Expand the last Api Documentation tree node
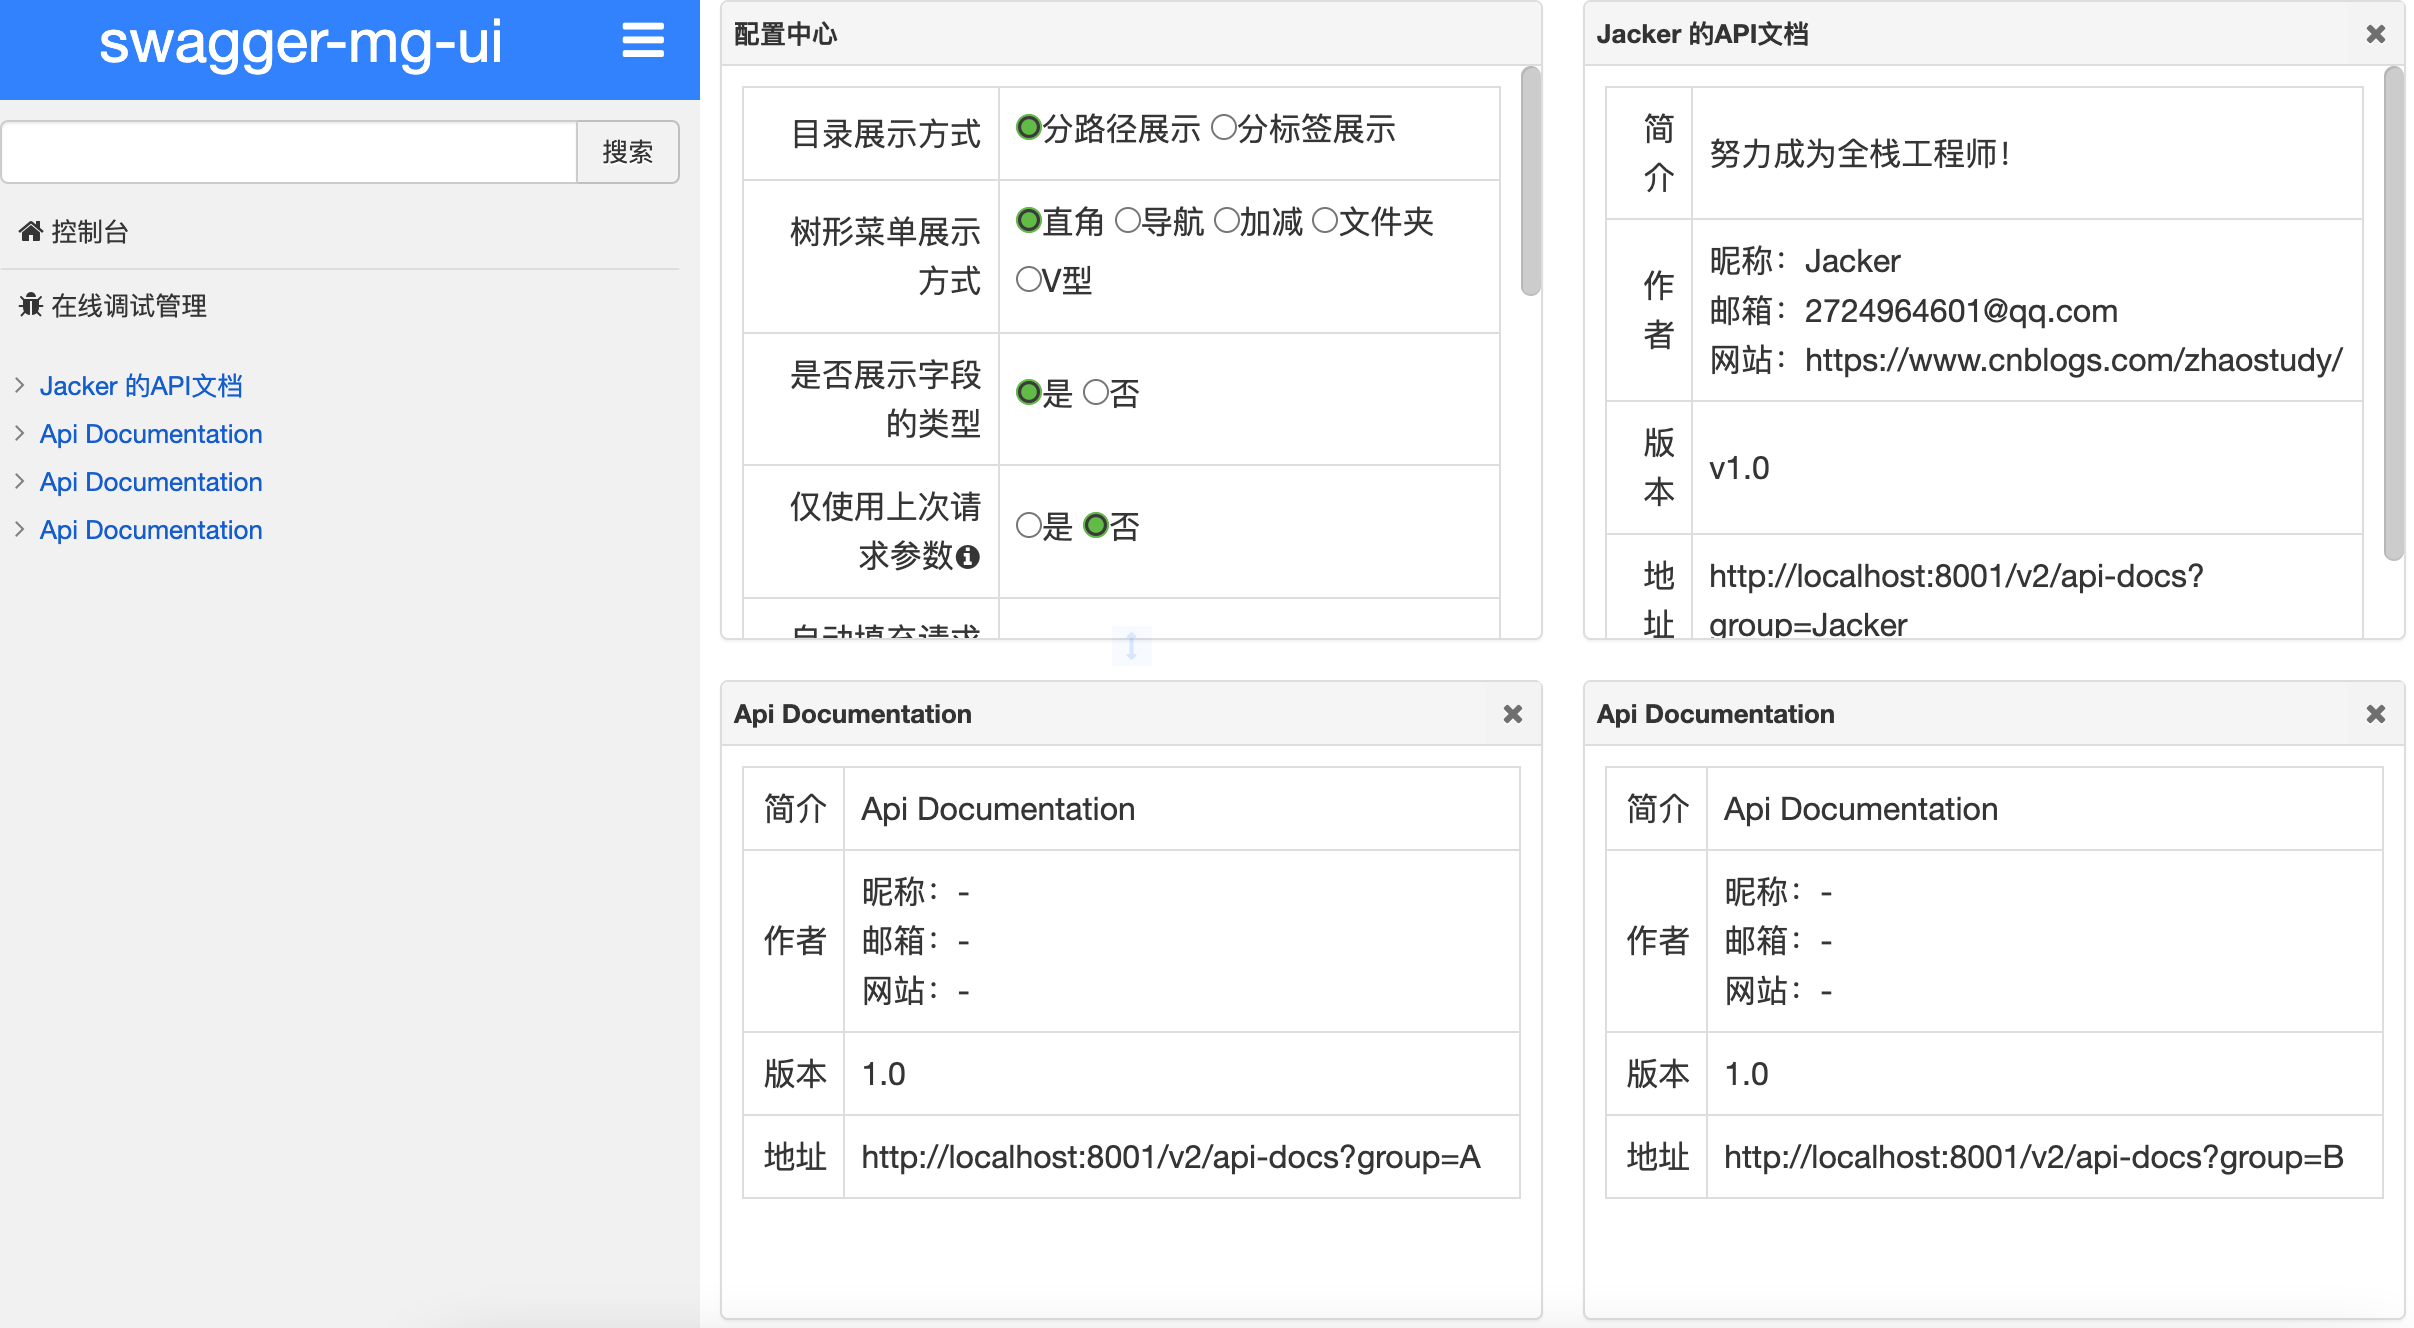The width and height of the screenshot is (2414, 1328). [x=19, y=529]
